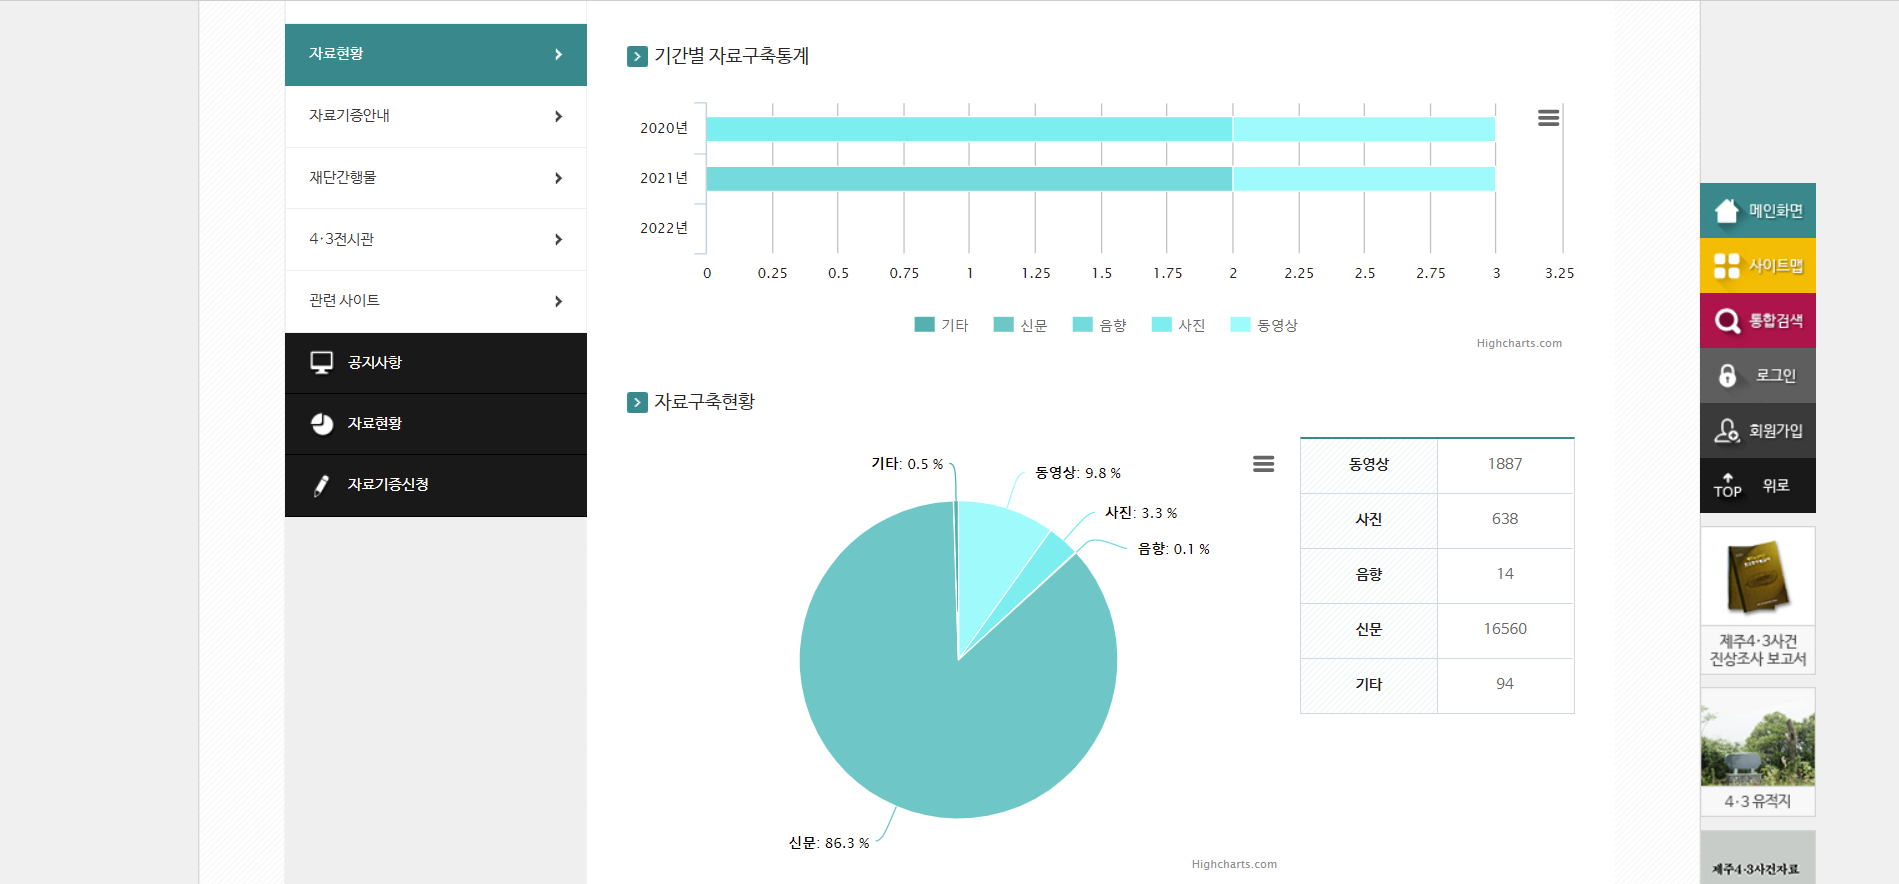Open the pie chart hamburger export menu
The image size is (1899, 884).
[x=1263, y=464]
